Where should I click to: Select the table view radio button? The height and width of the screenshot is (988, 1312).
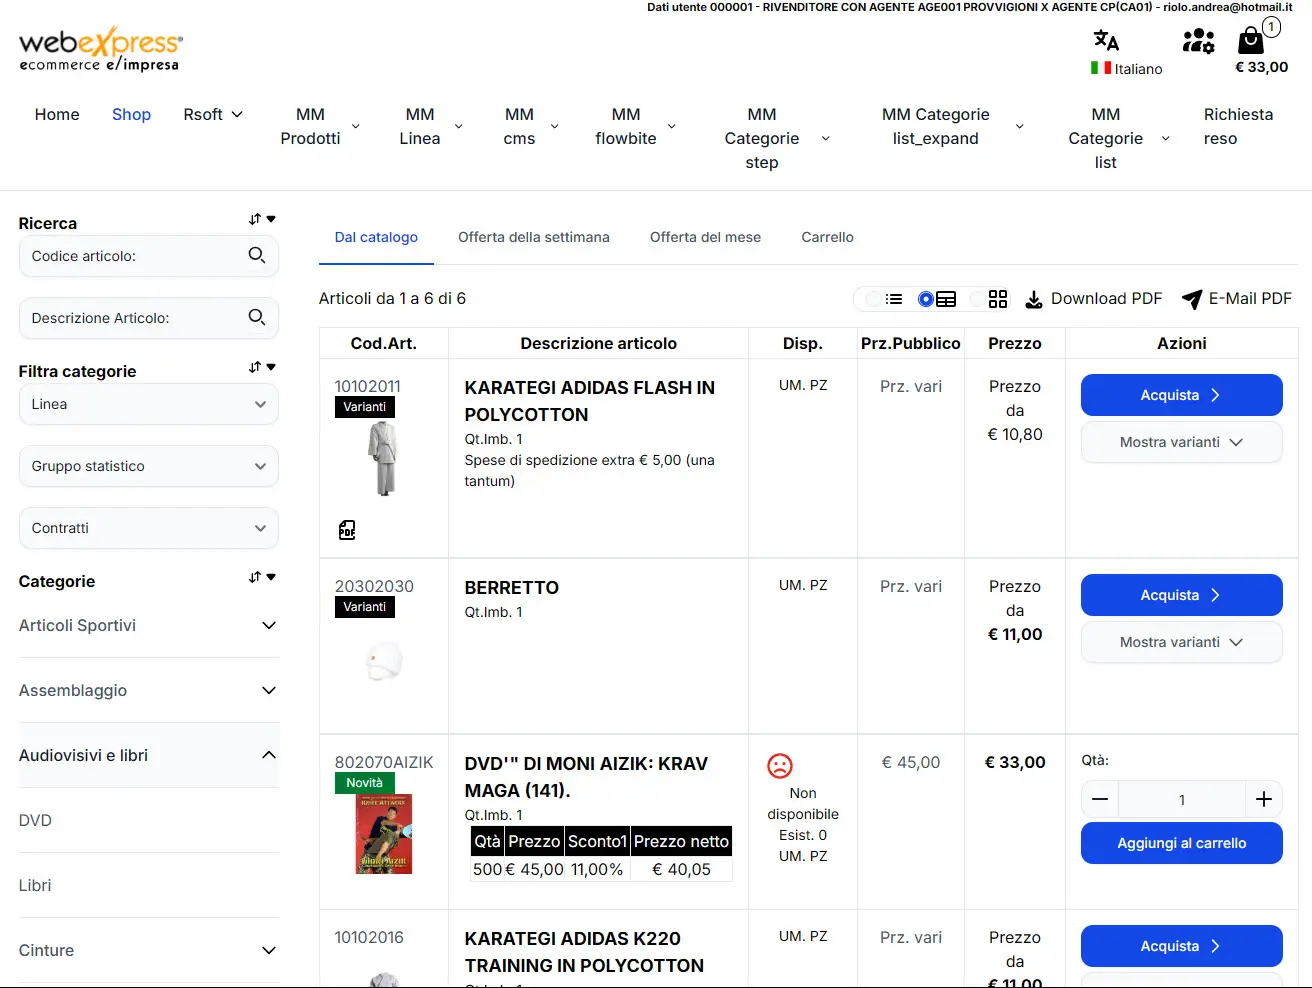[x=926, y=299]
